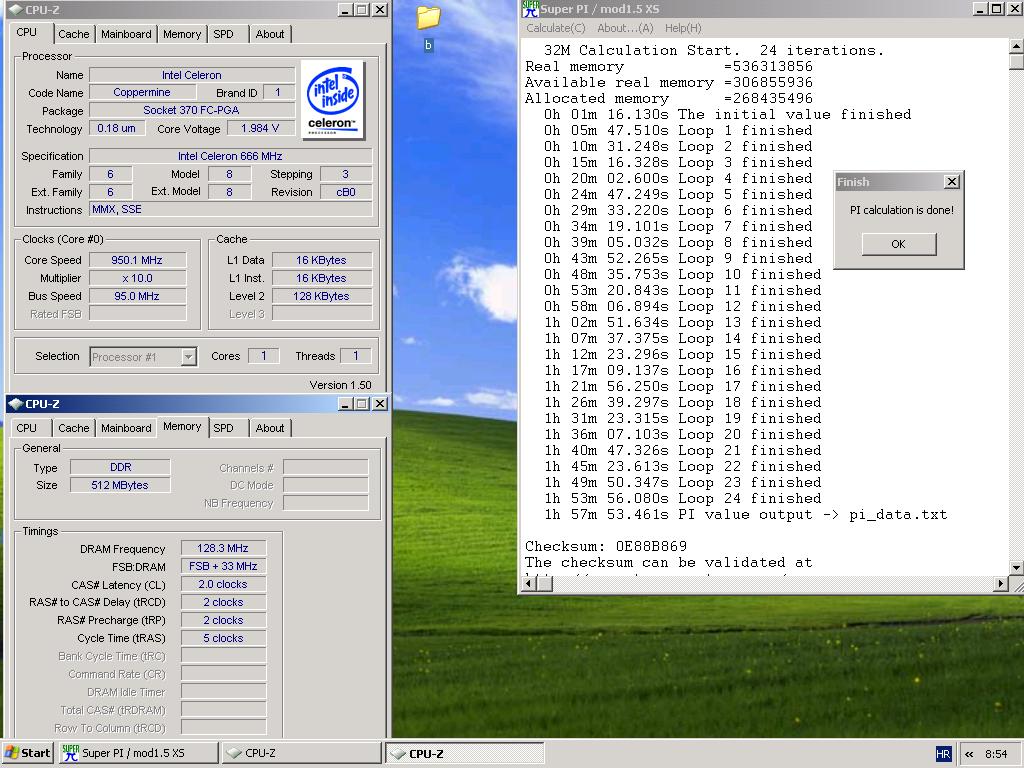Click the 32M Calculation Start line
Viewport: 1024px width, 768px height.
coord(713,50)
